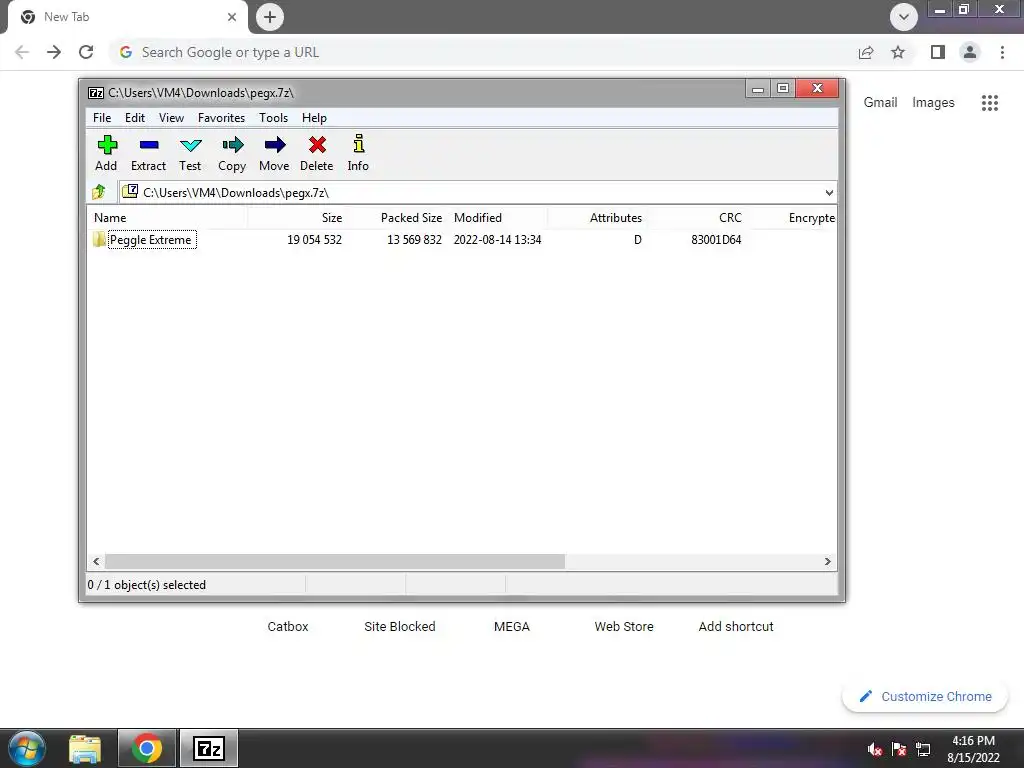The height and width of the screenshot is (768, 1024).
Task: Bookmark this tab with the star icon
Action: click(898, 52)
